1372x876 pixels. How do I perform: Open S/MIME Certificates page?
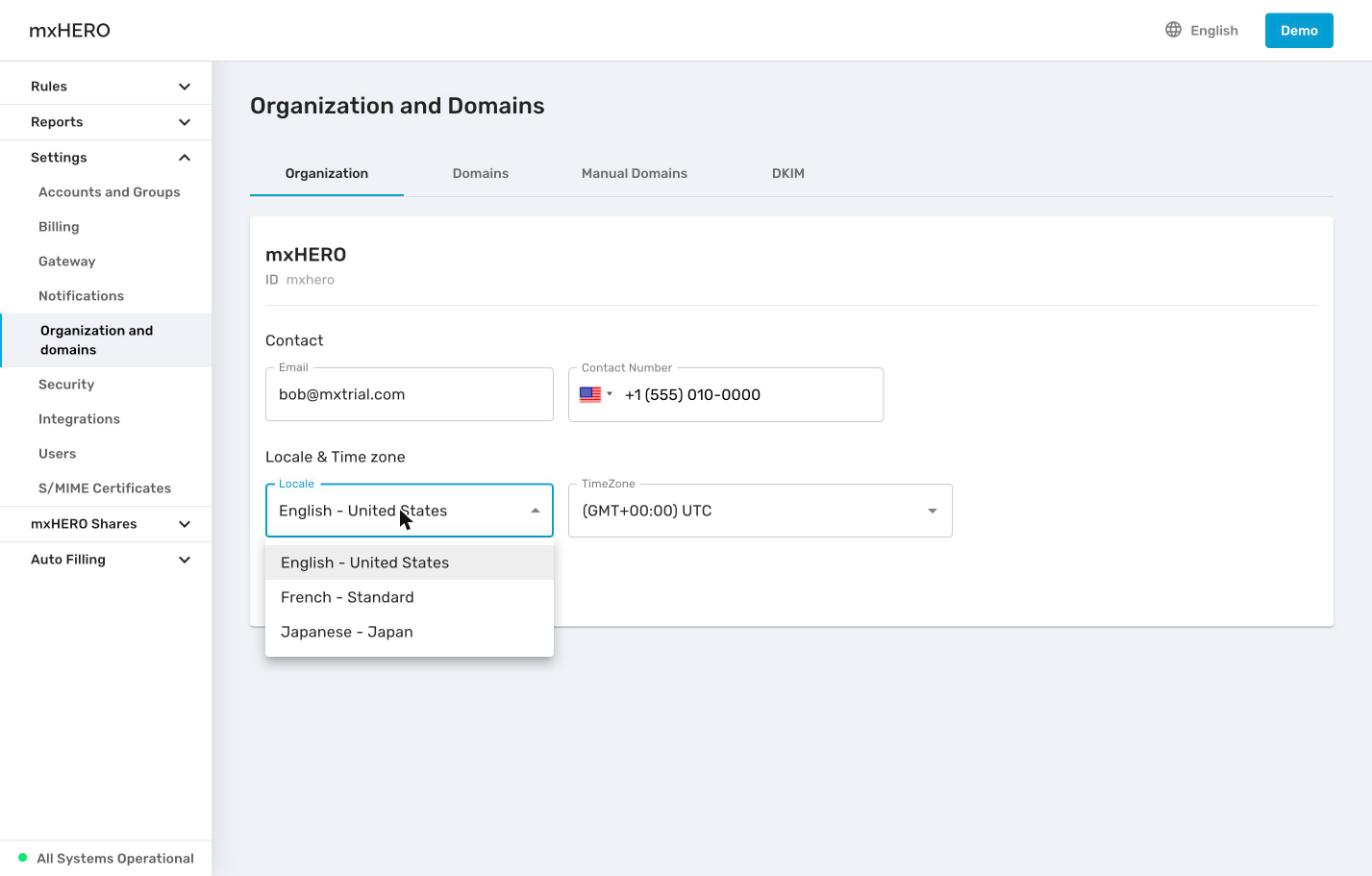[x=105, y=489]
